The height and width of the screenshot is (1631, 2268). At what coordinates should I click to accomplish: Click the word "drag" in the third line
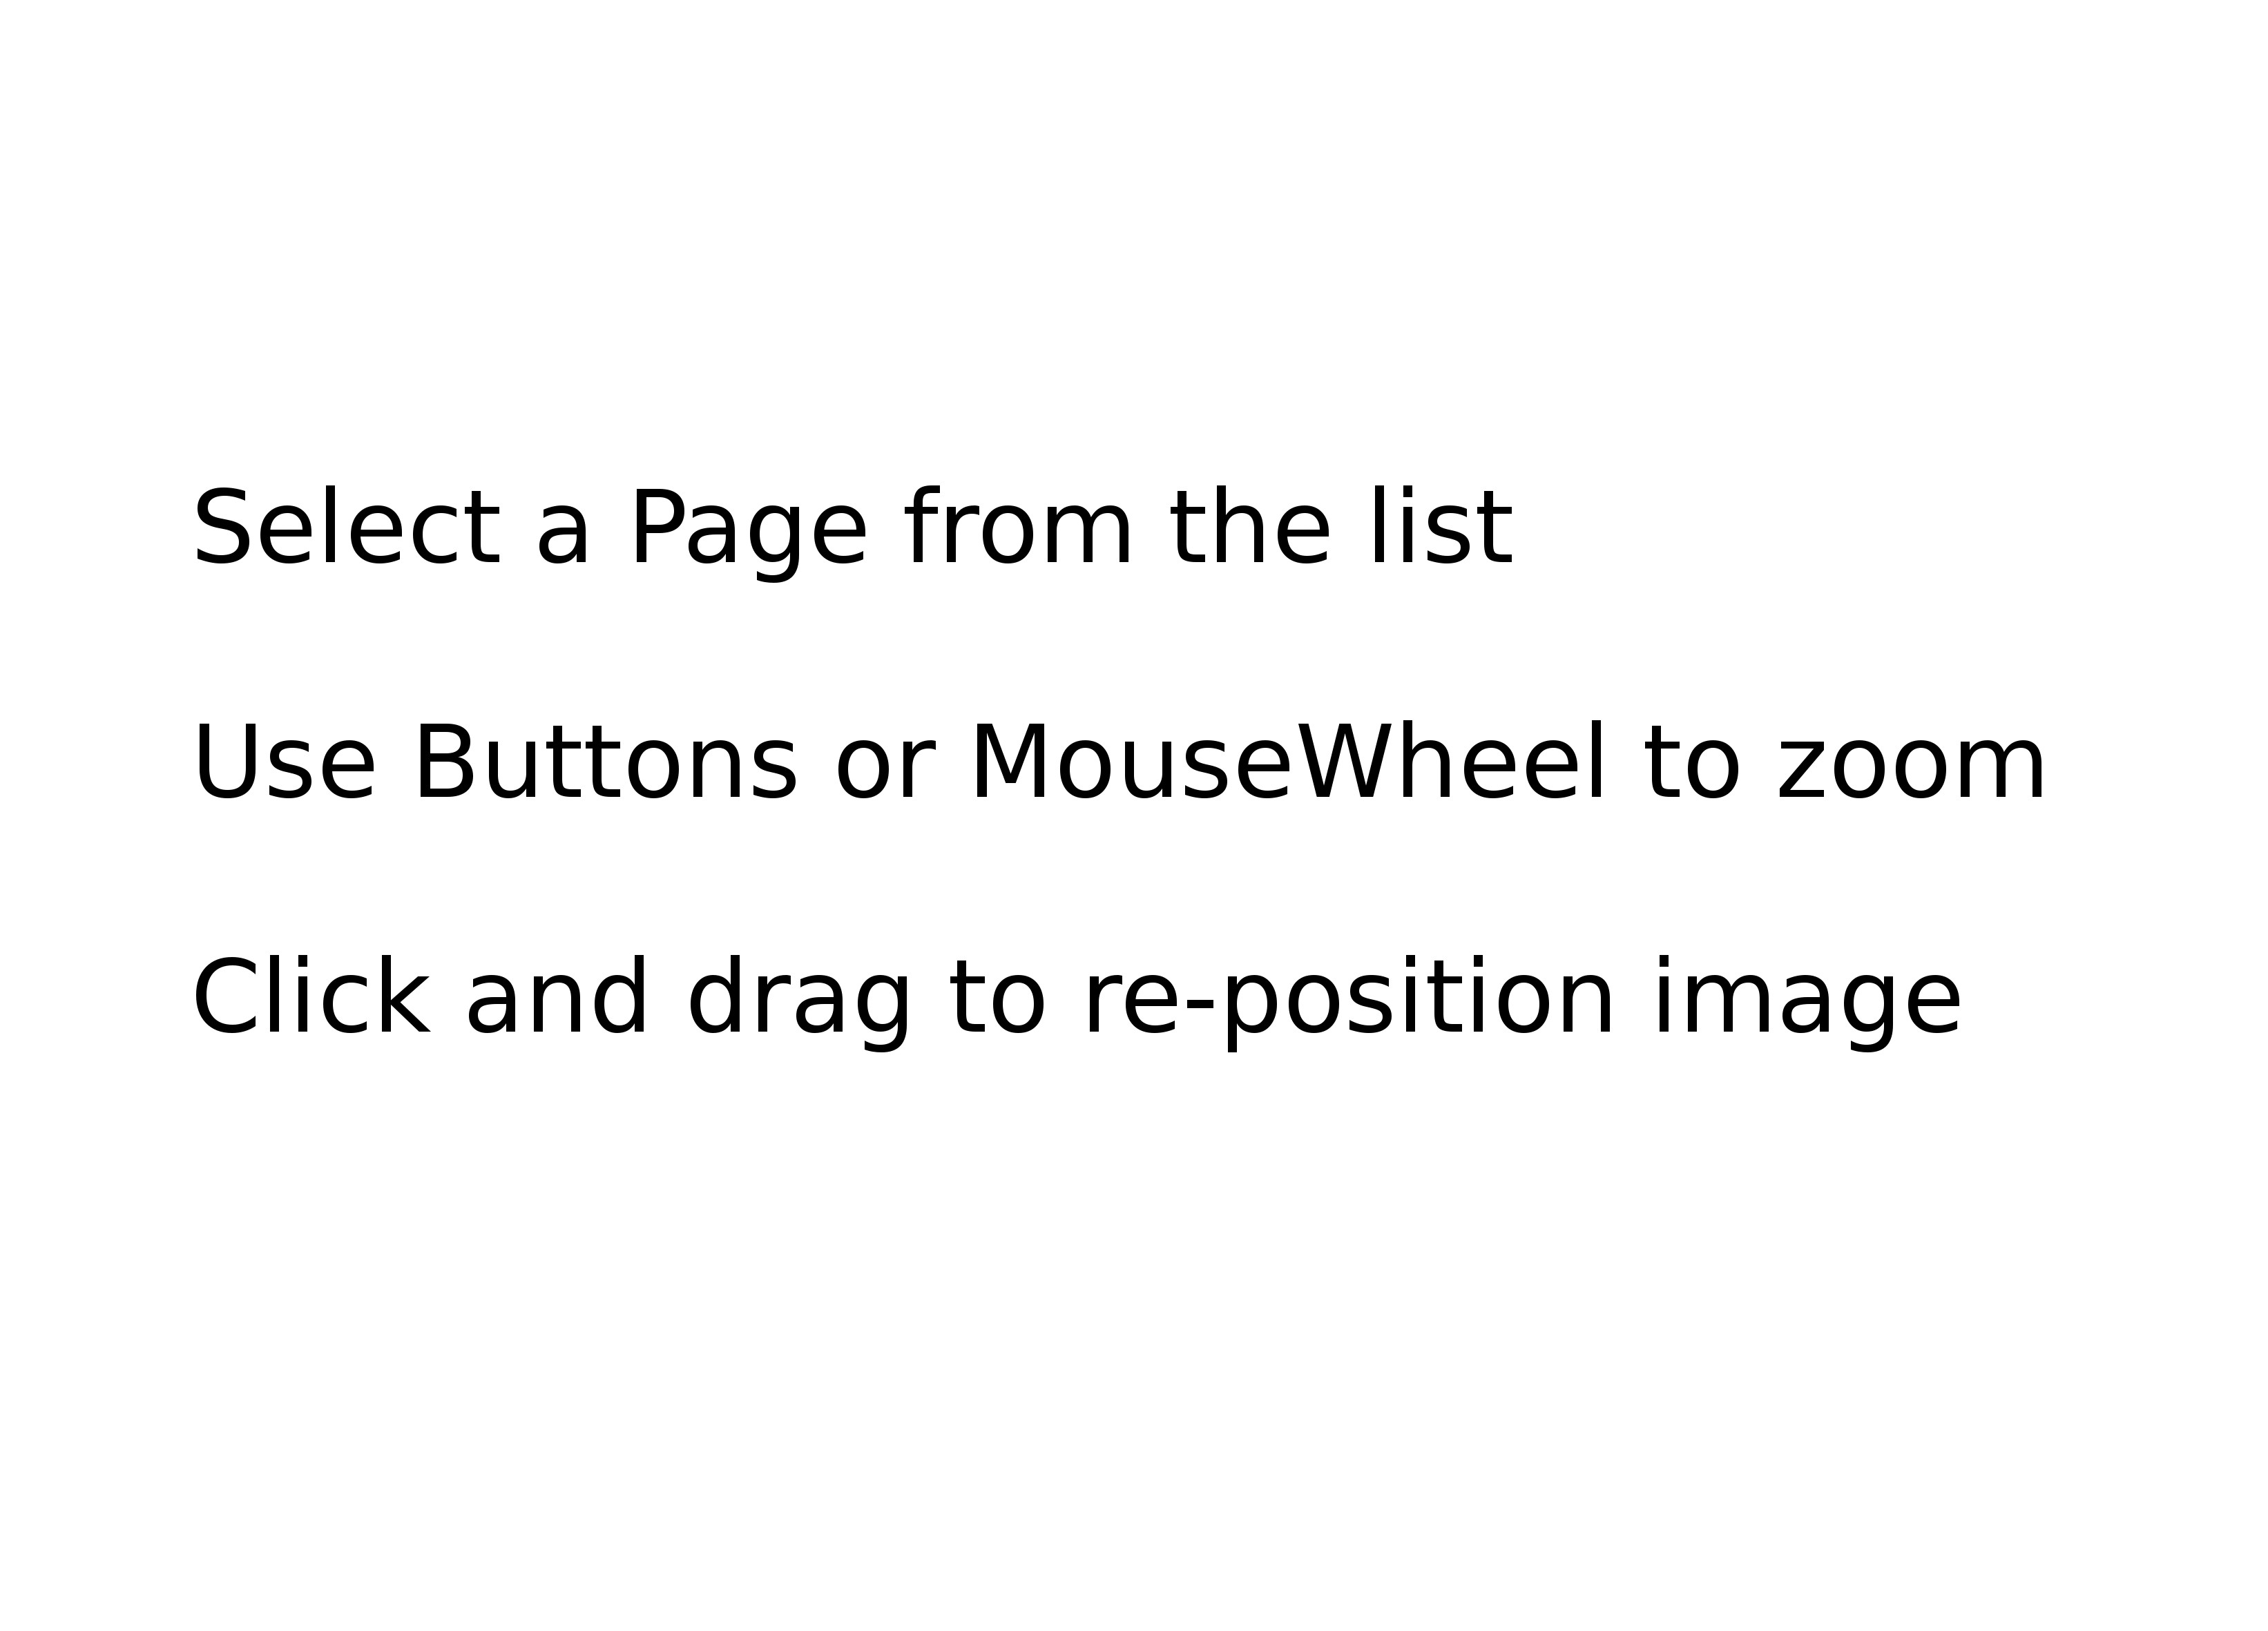[800, 999]
